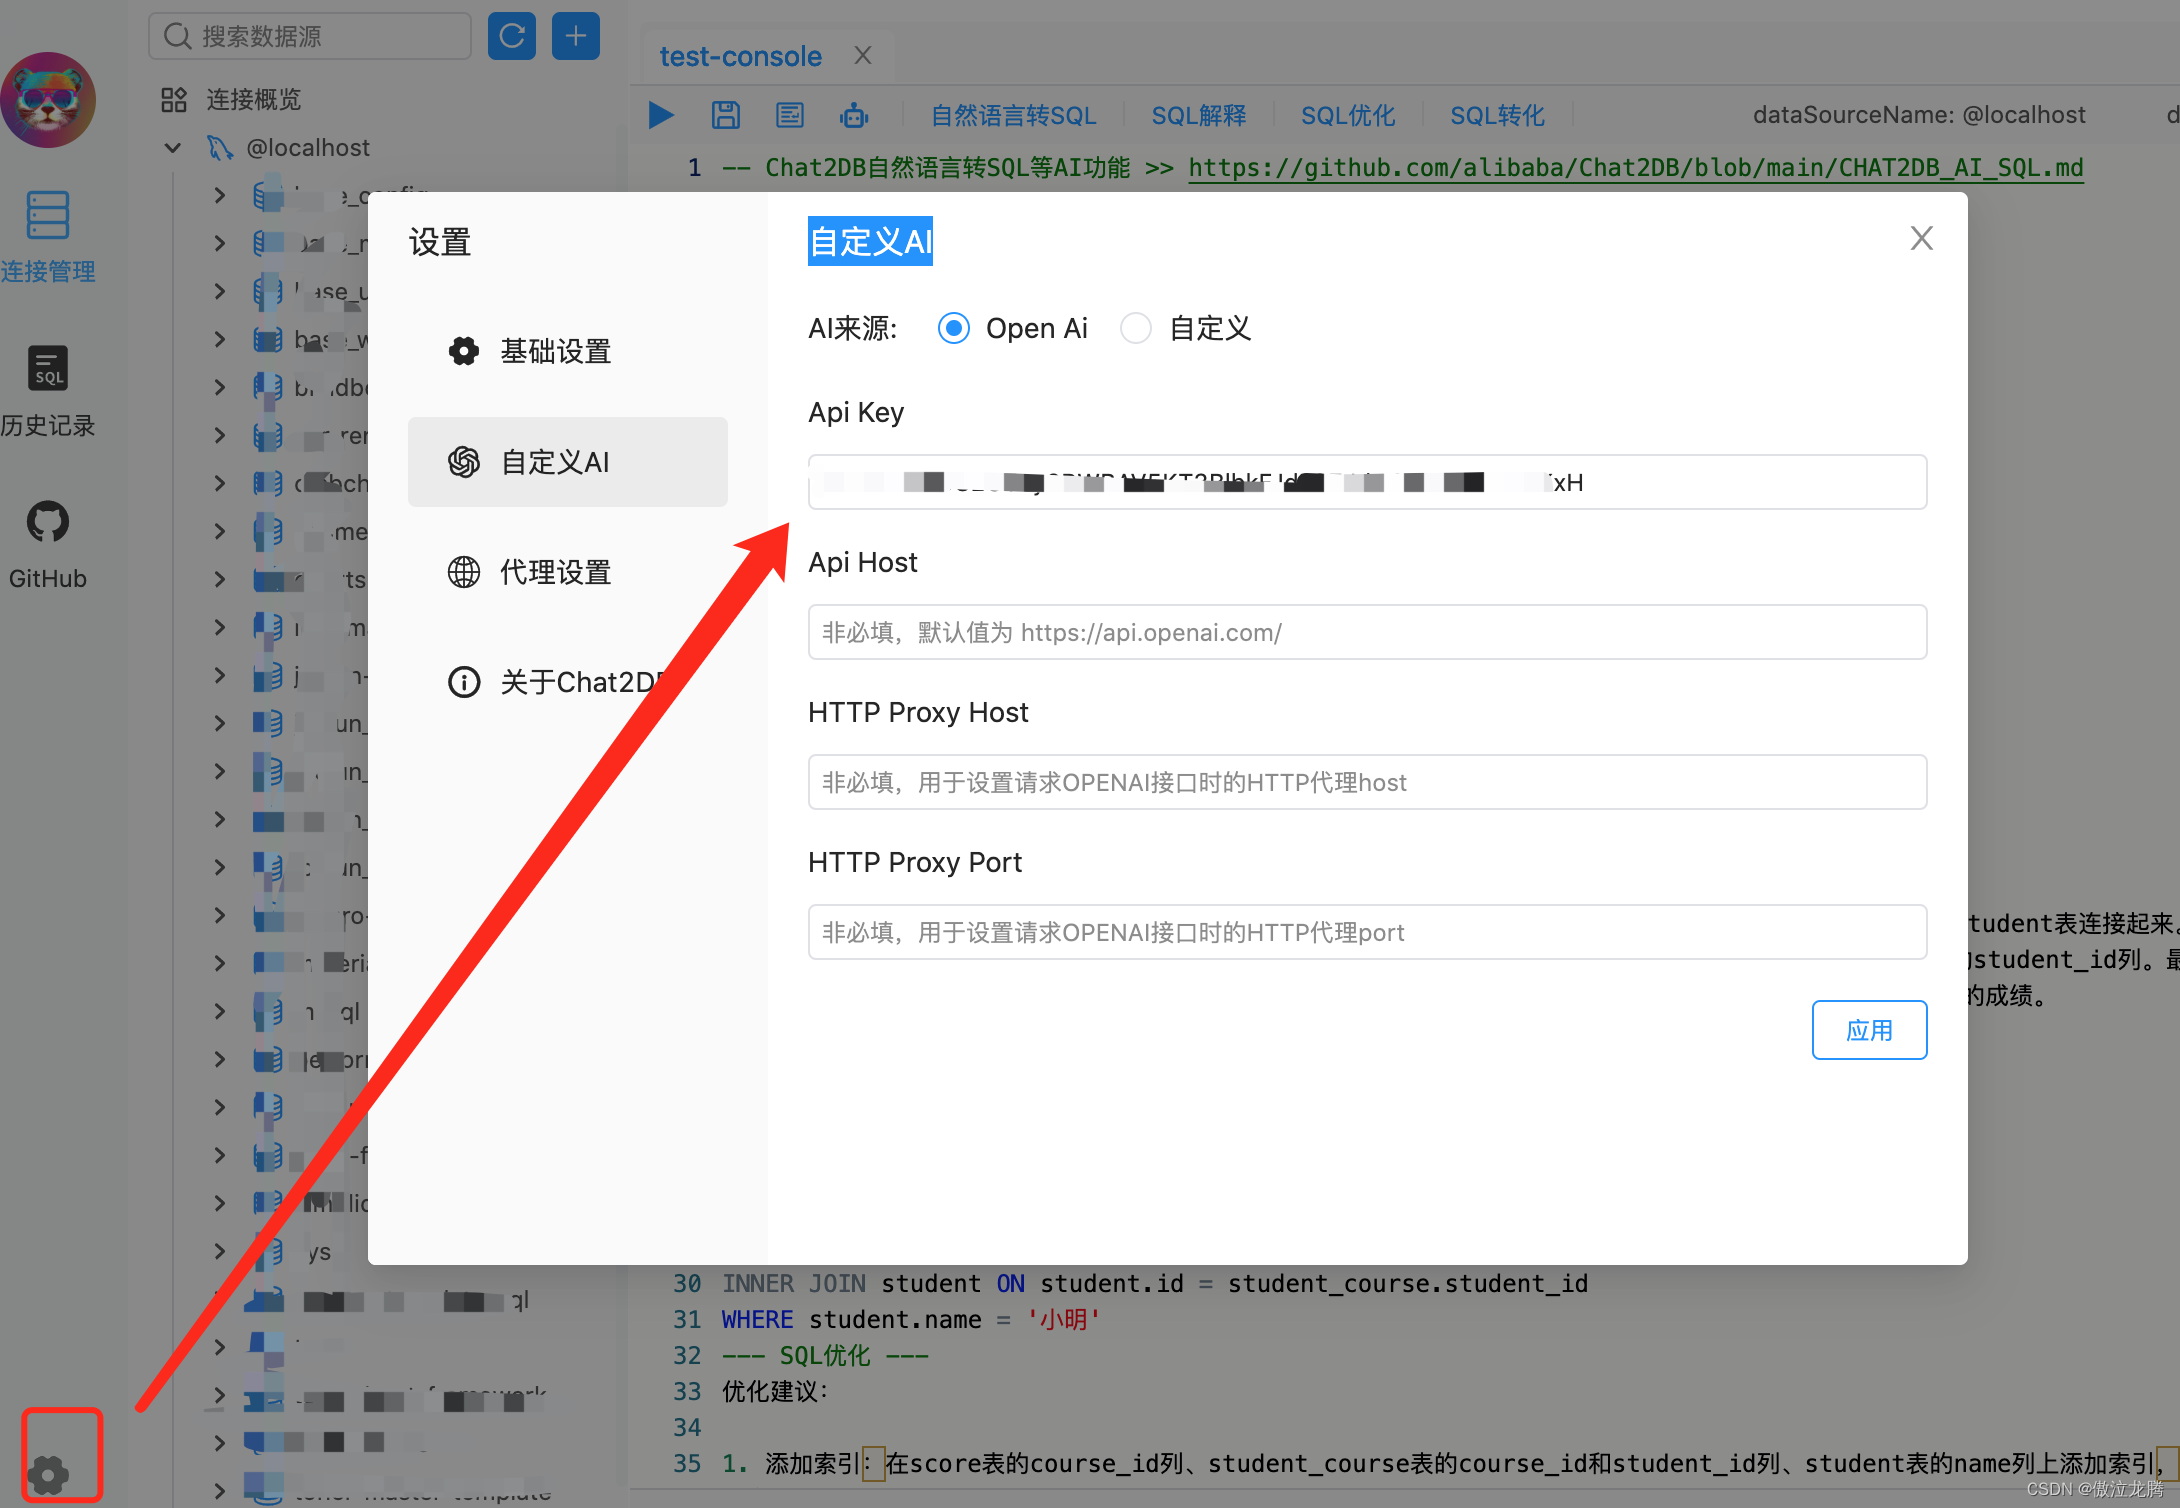Open the AI robot icon in toolbar
The height and width of the screenshot is (1508, 2180).
click(854, 115)
